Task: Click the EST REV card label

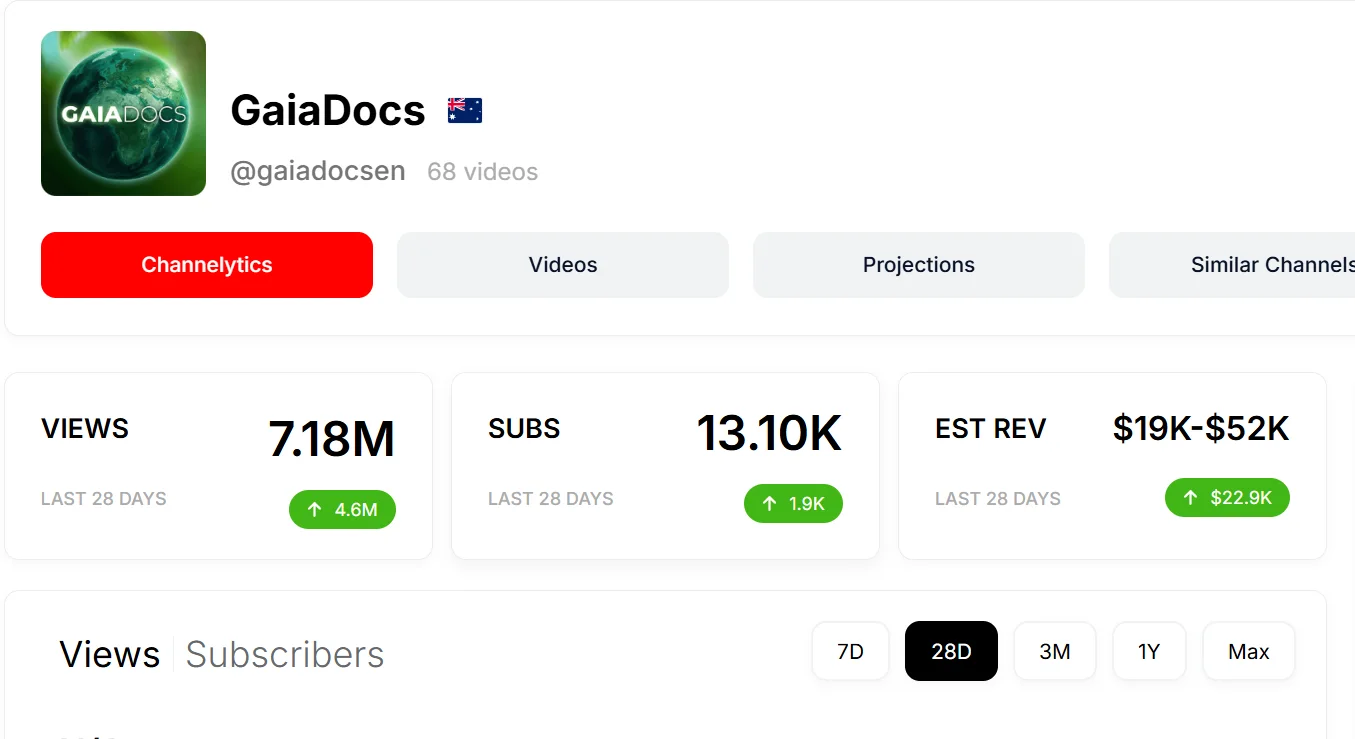Action: [990, 429]
